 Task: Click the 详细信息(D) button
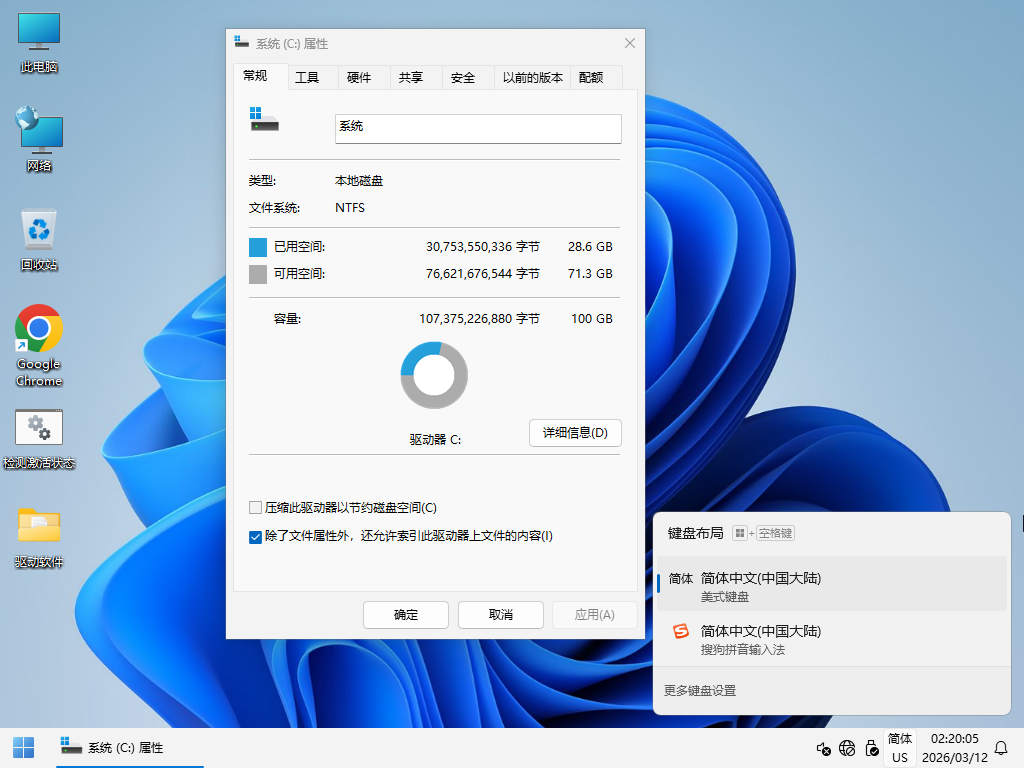coord(575,433)
